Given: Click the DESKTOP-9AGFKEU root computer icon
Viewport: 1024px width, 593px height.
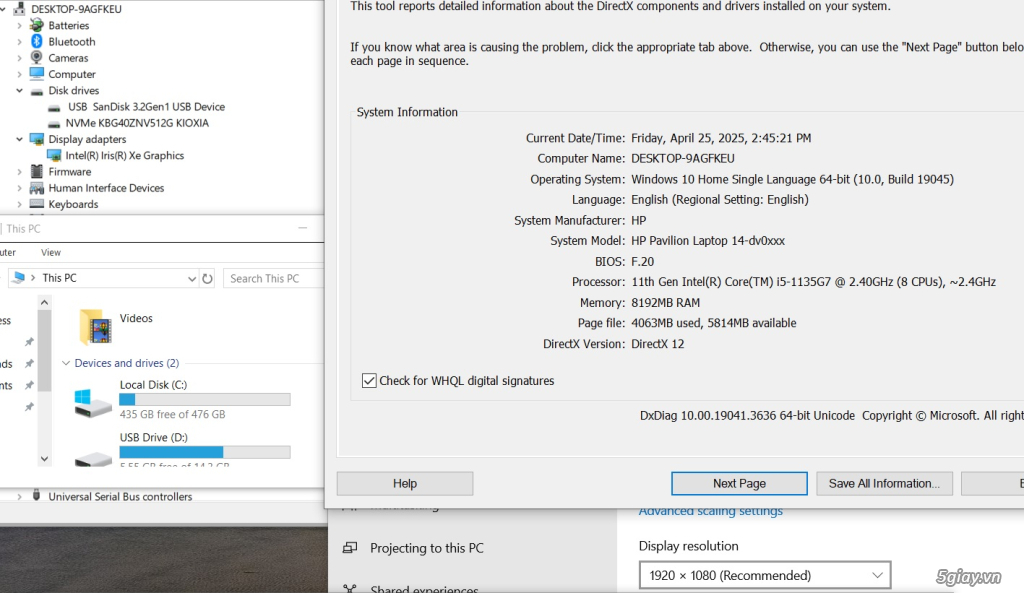Looking at the screenshot, I should pos(20,9).
